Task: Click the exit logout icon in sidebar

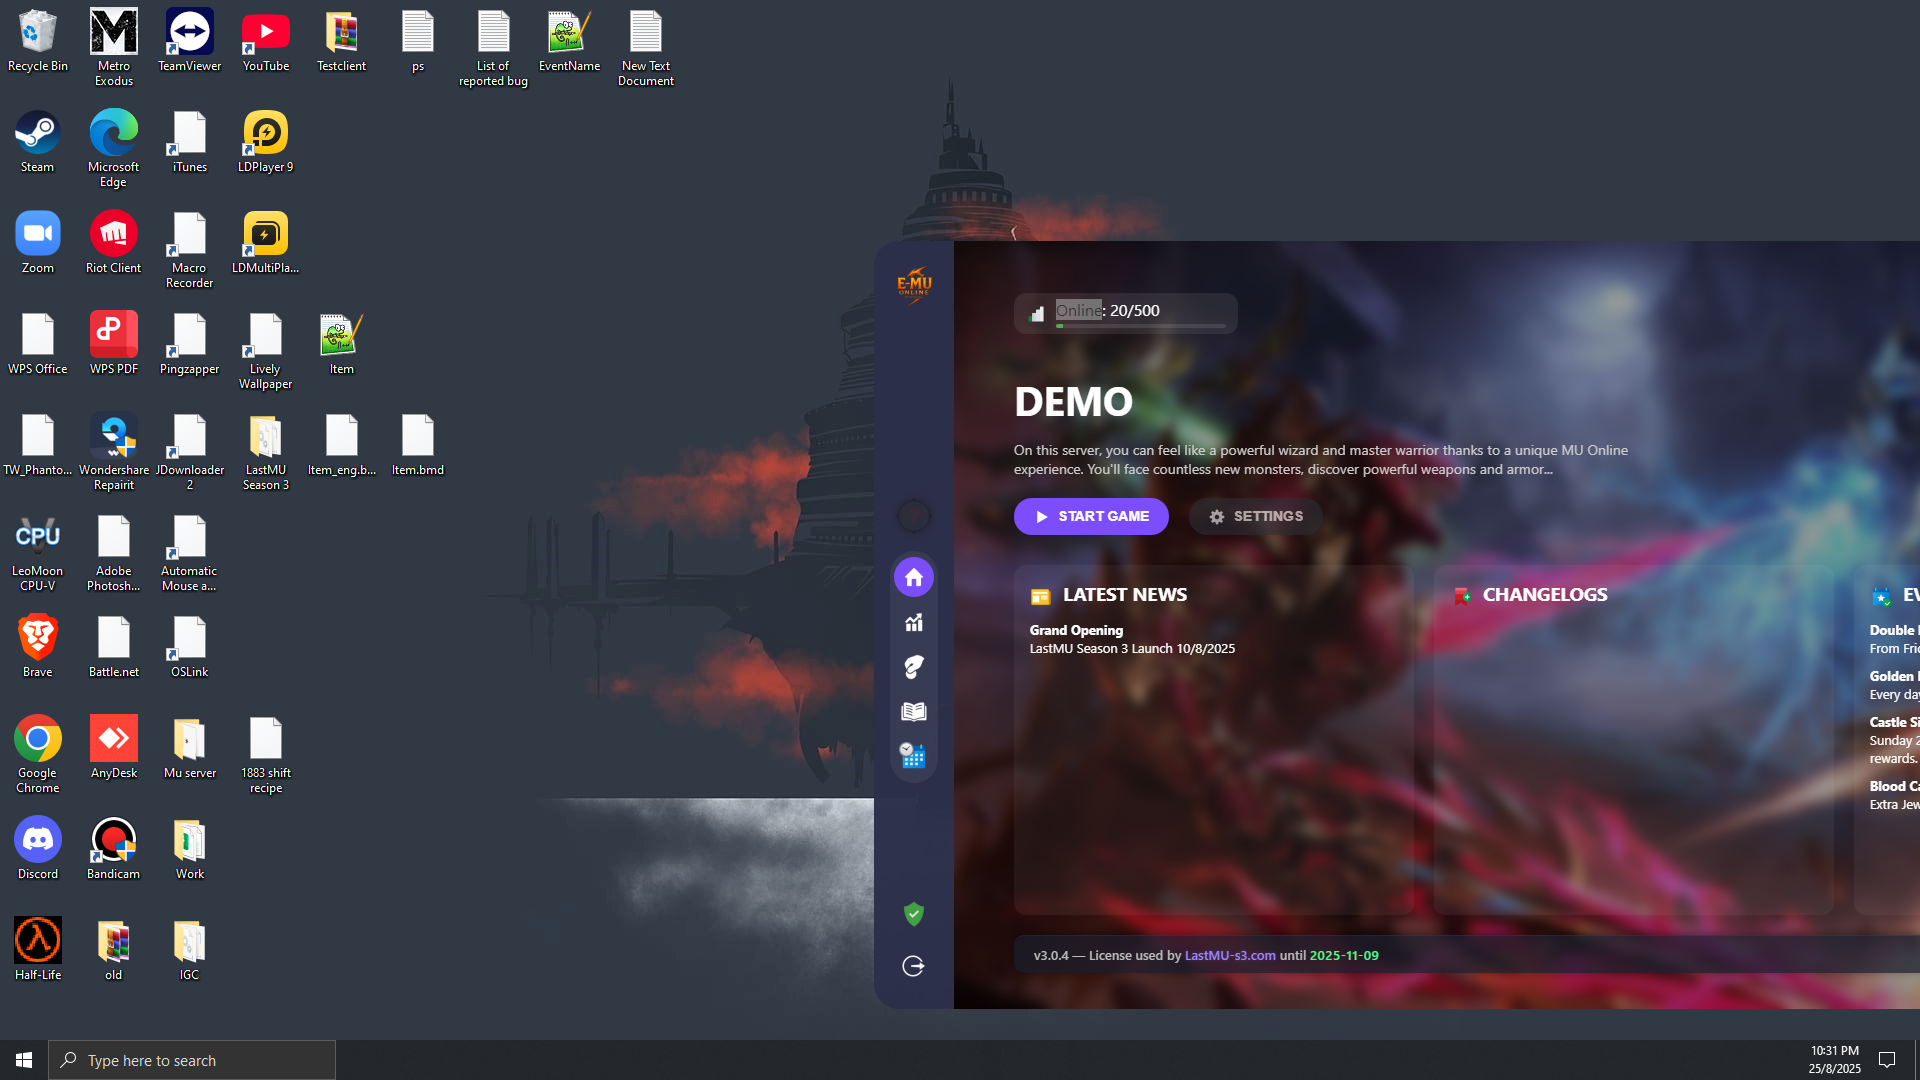Action: click(x=913, y=966)
